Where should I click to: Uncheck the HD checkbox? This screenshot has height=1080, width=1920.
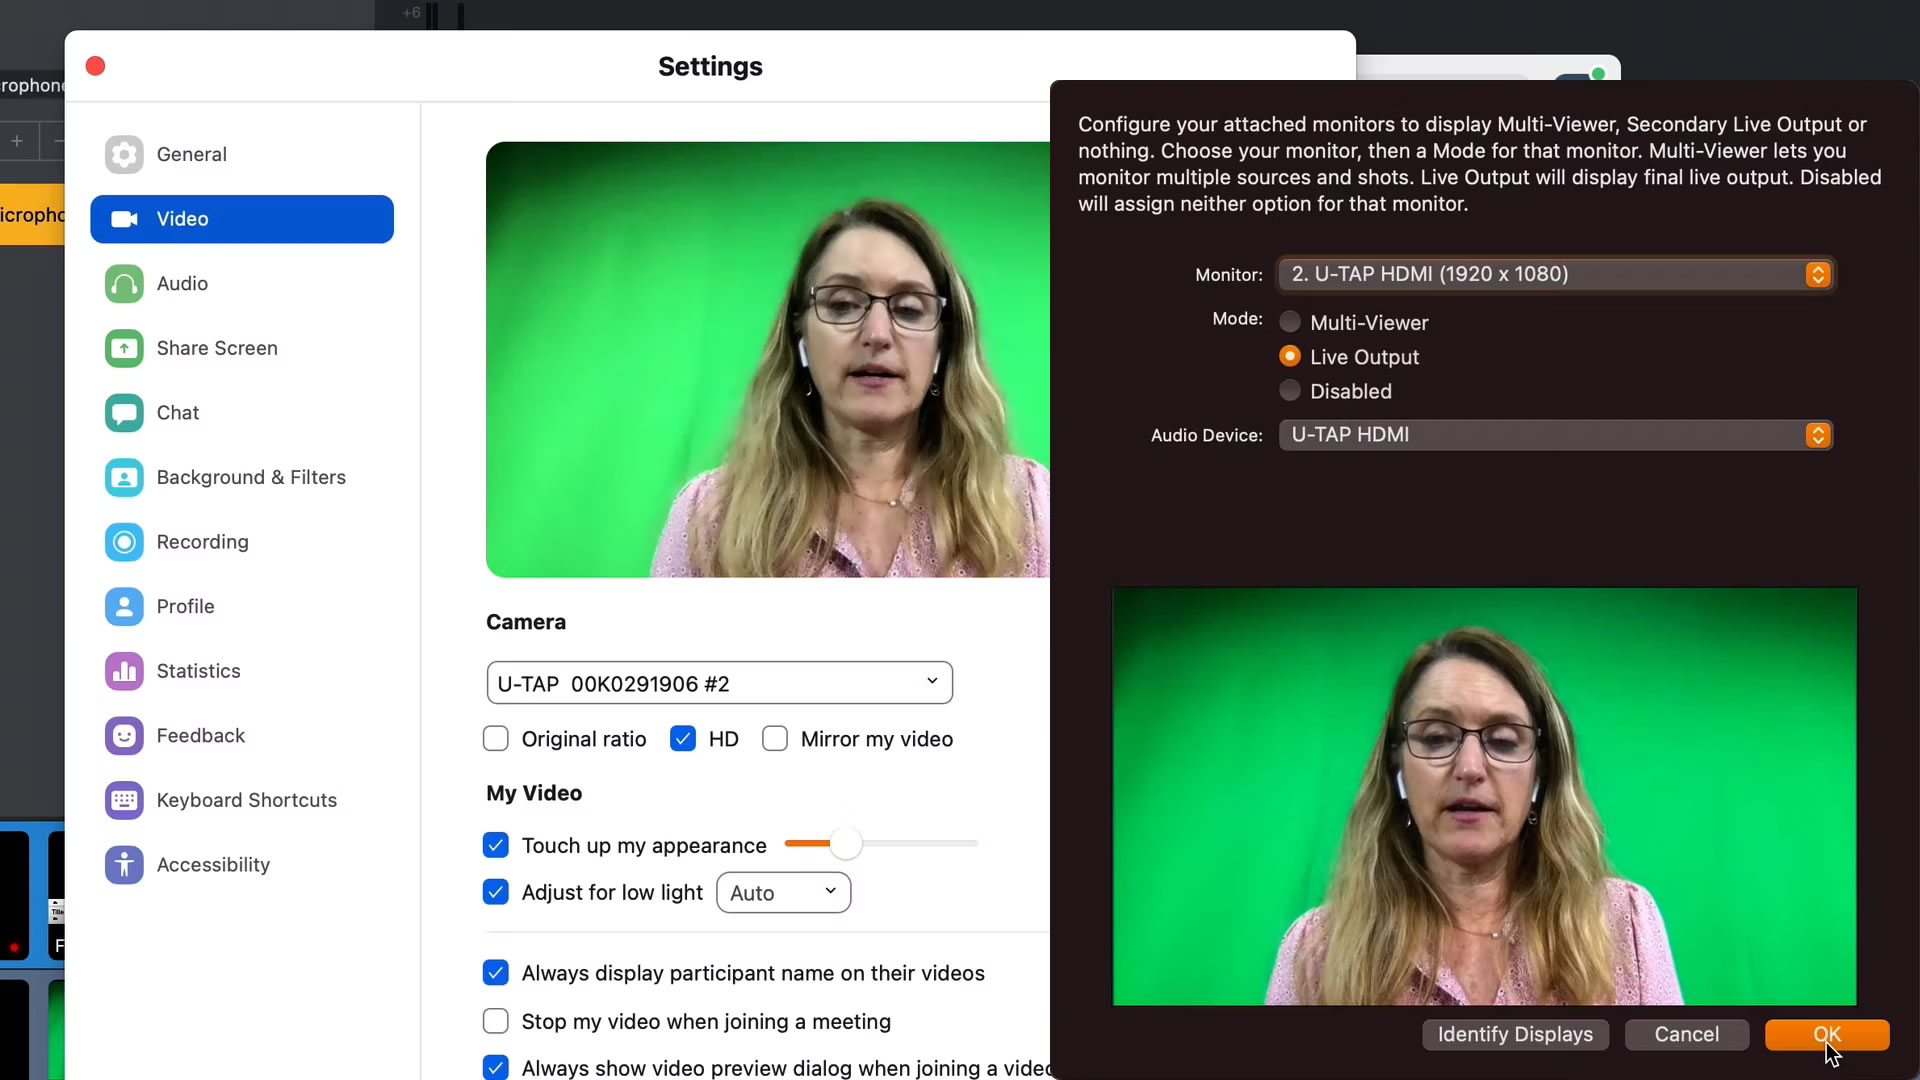tap(683, 739)
